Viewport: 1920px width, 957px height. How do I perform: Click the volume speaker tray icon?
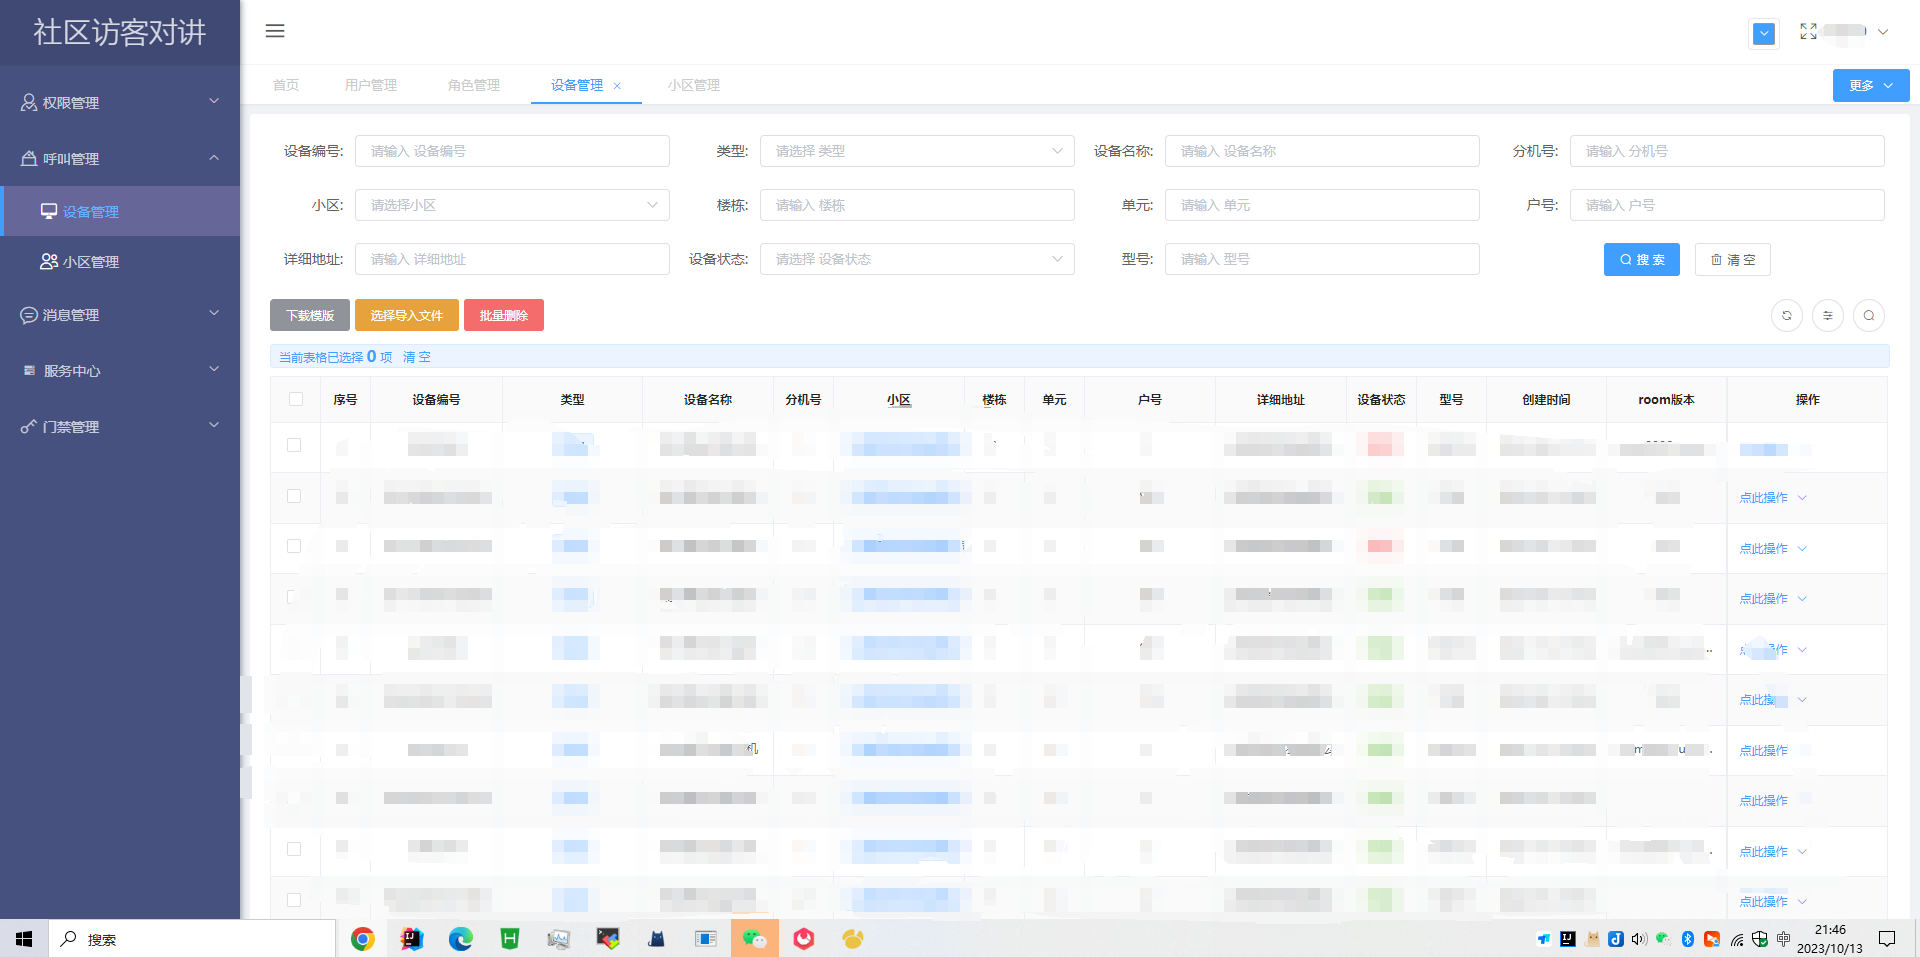tap(1639, 939)
